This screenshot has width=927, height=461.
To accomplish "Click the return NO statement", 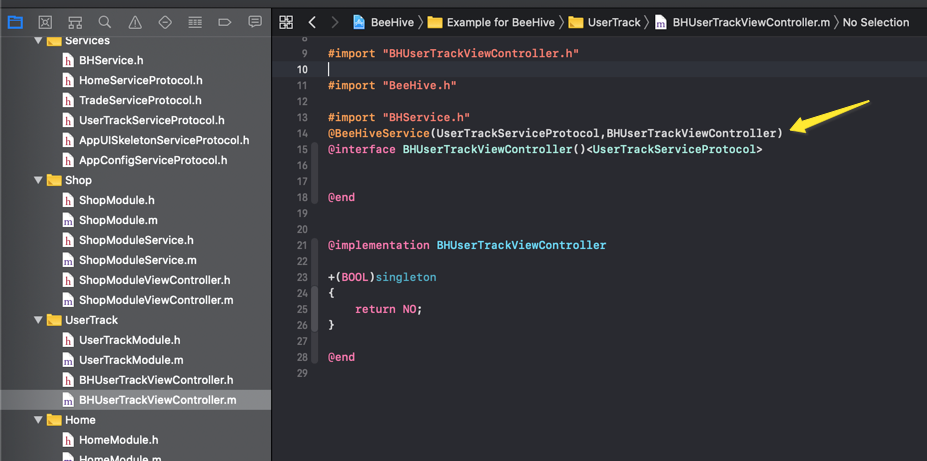I will coord(389,309).
